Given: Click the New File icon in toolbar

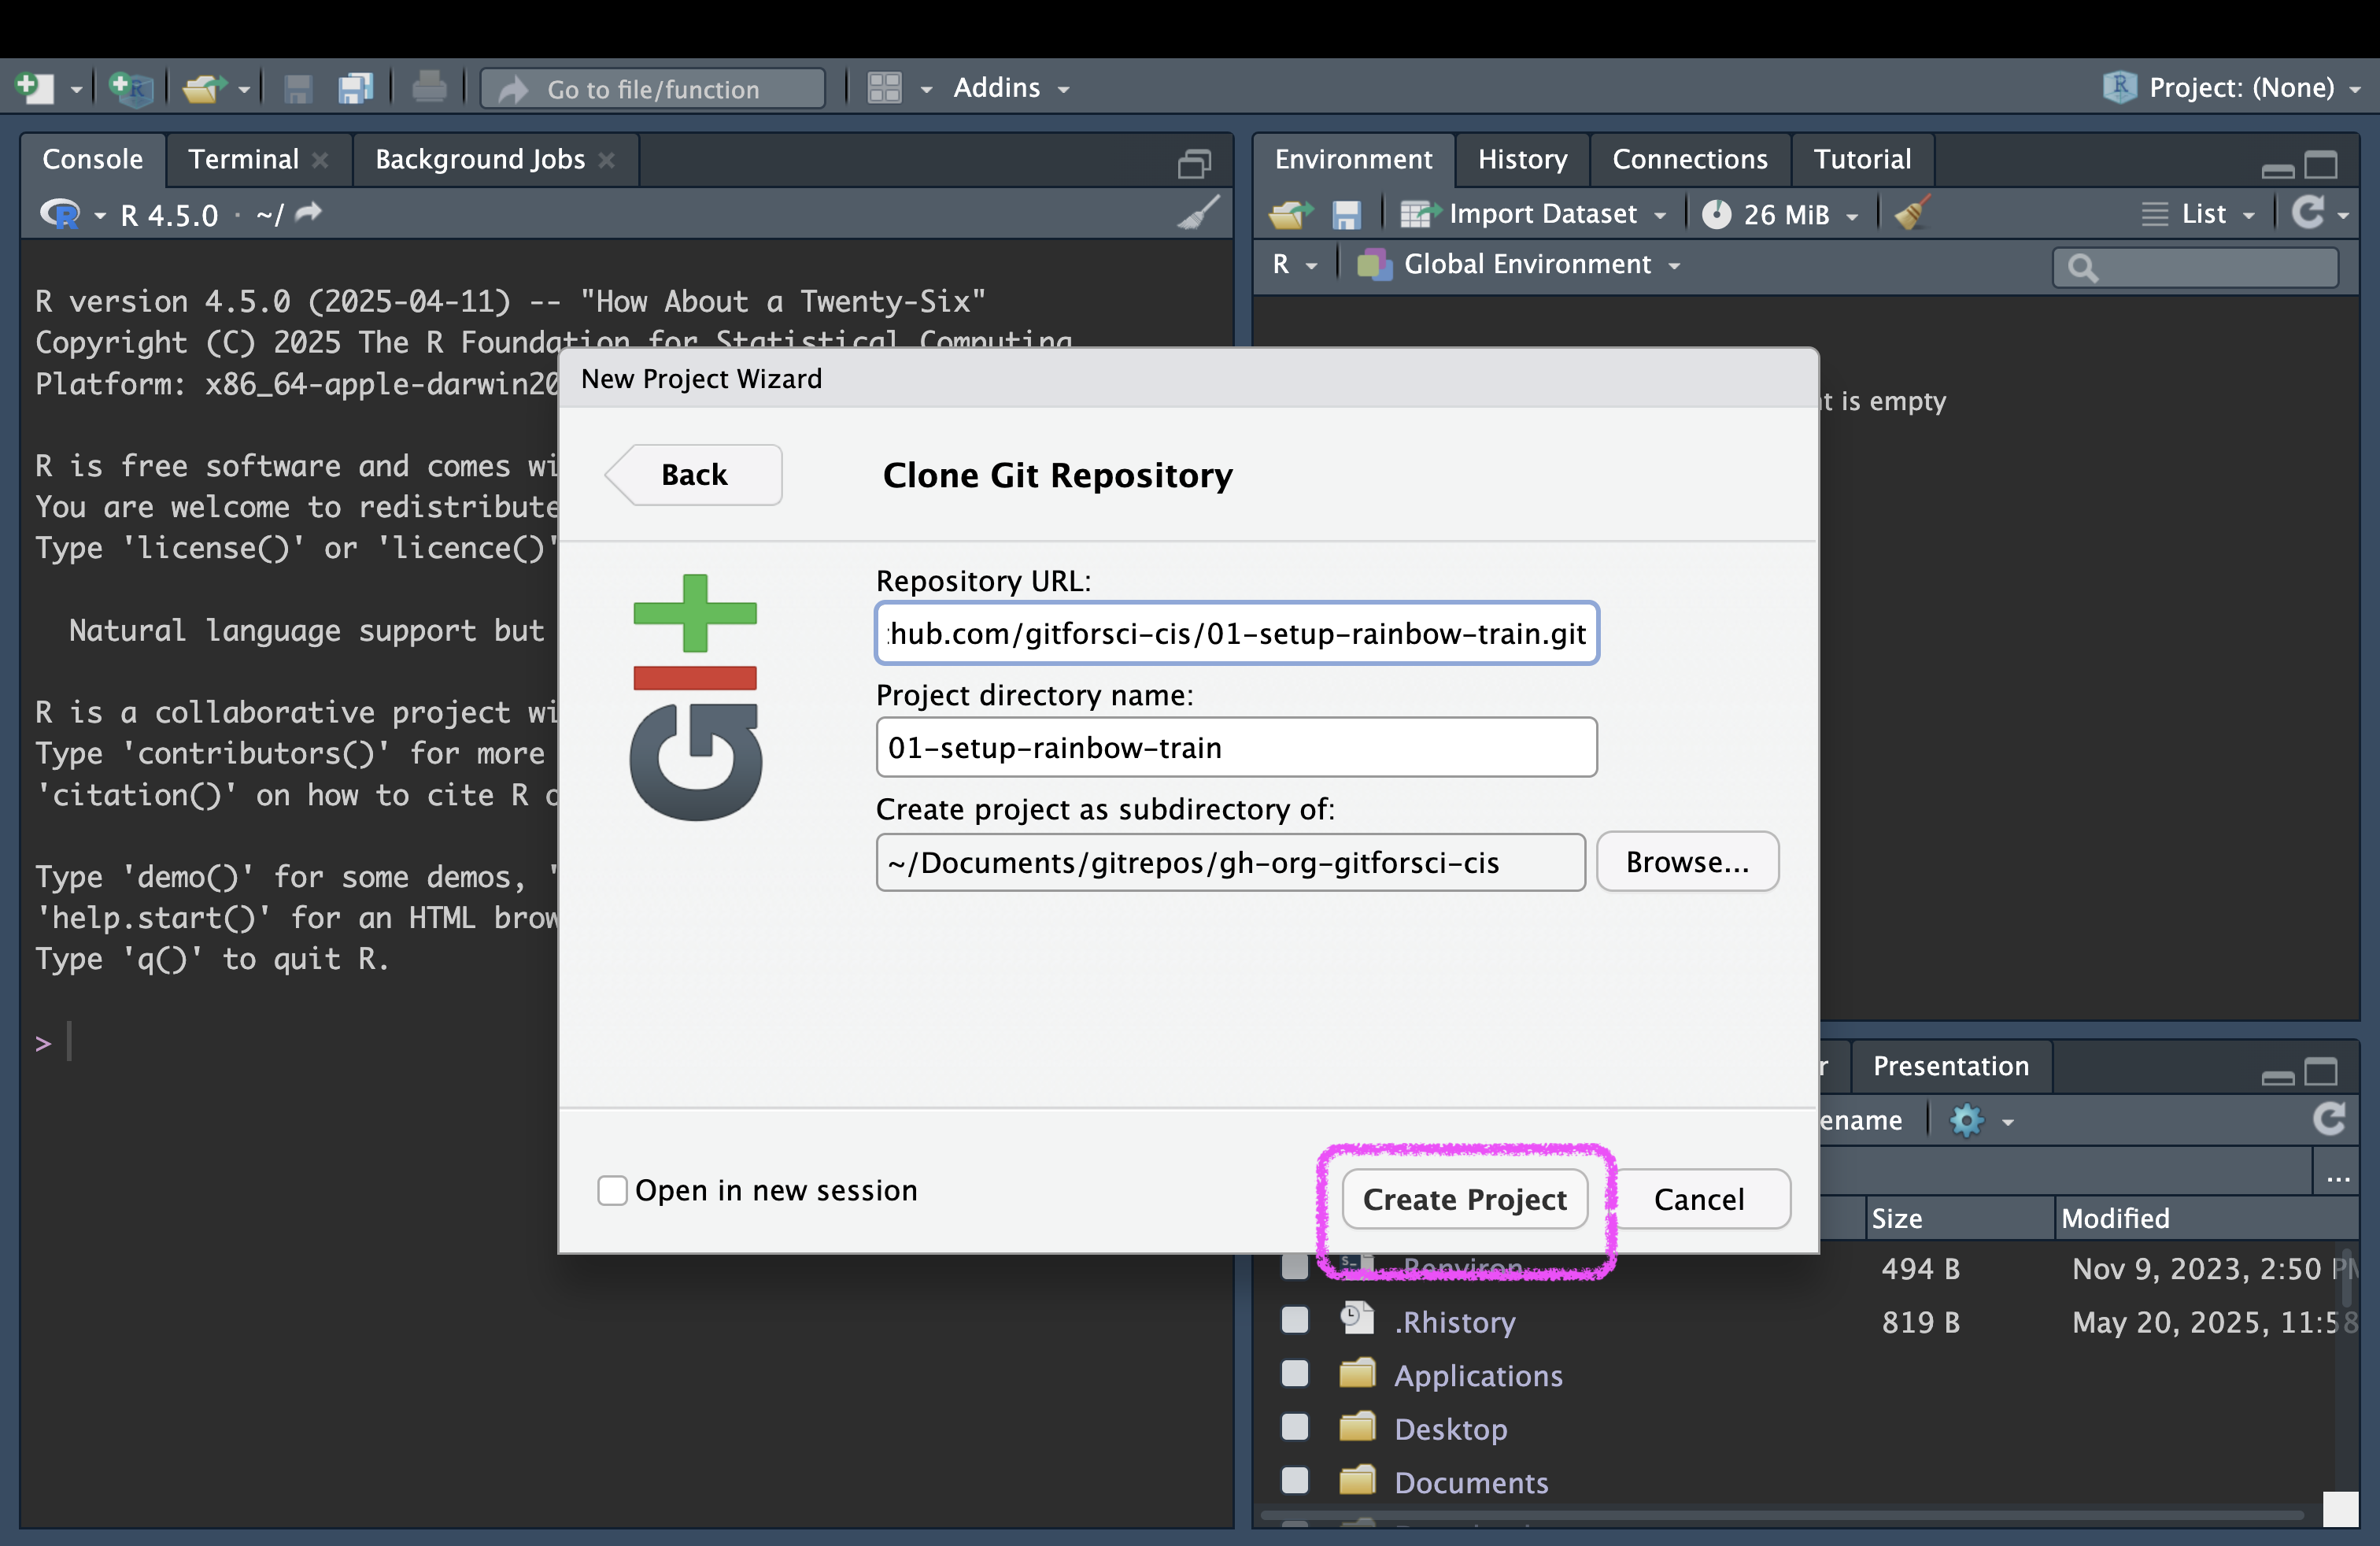Looking at the screenshot, I should pyautogui.click(x=34, y=88).
